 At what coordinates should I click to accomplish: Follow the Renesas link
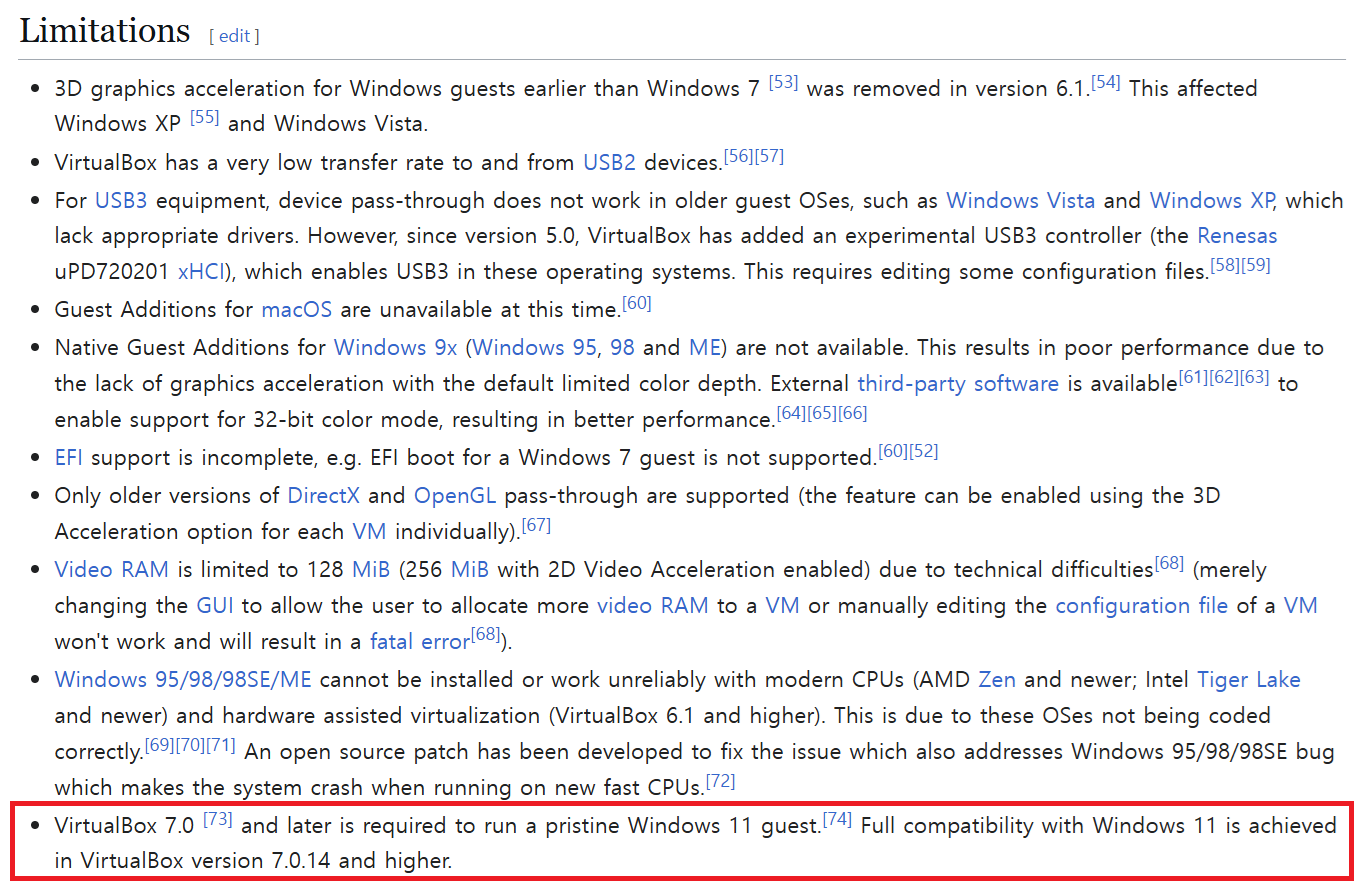(1237, 236)
